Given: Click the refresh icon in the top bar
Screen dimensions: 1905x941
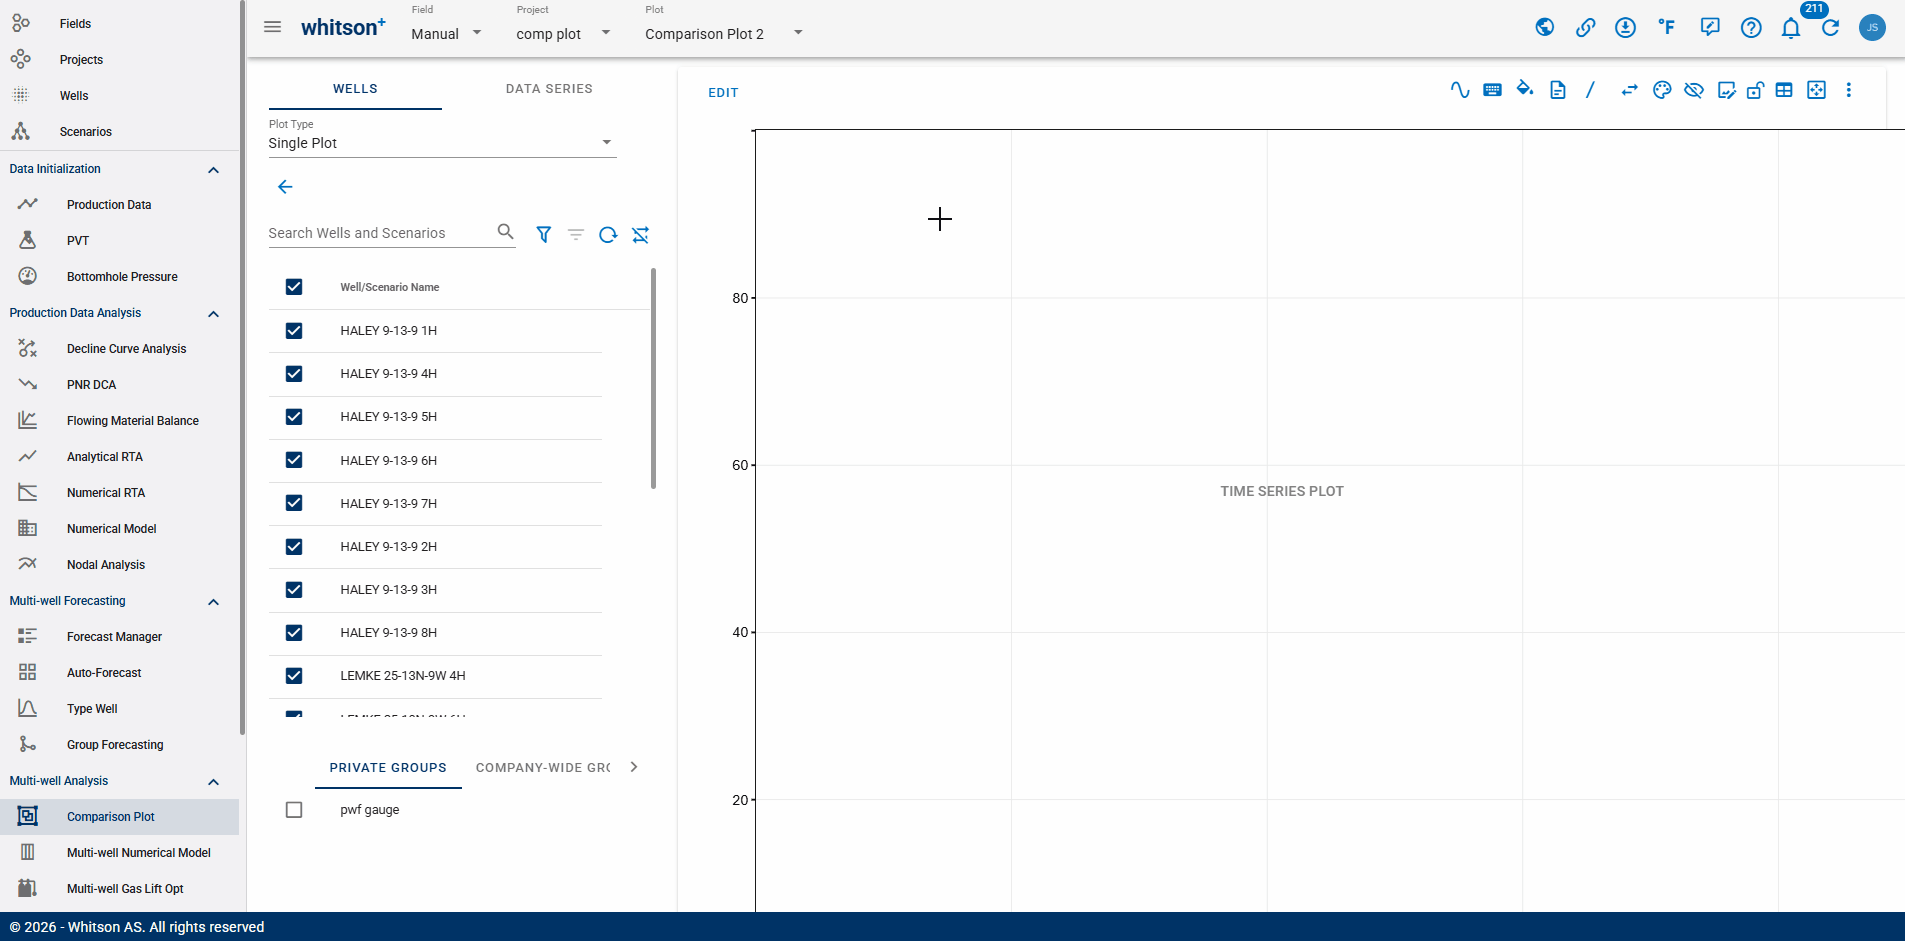Looking at the screenshot, I should point(1831,28).
